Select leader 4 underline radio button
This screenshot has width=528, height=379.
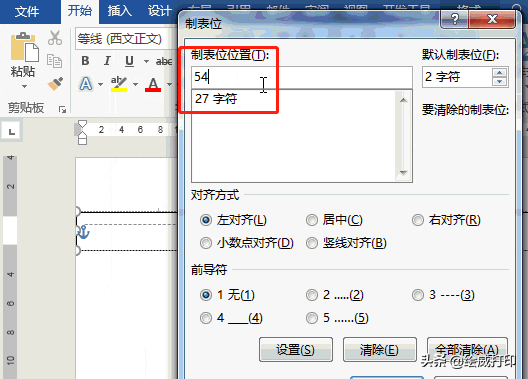[x=206, y=318]
